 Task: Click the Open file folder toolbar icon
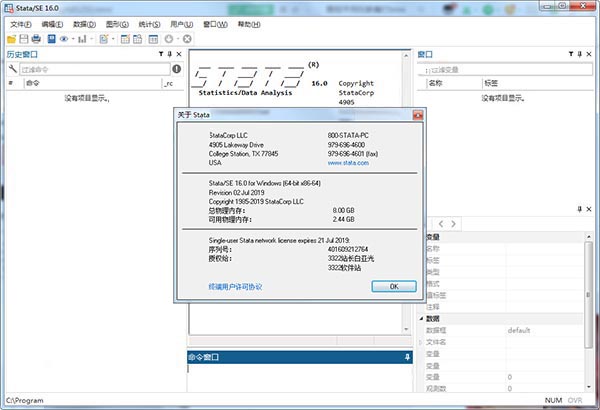pyautogui.click(x=10, y=38)
